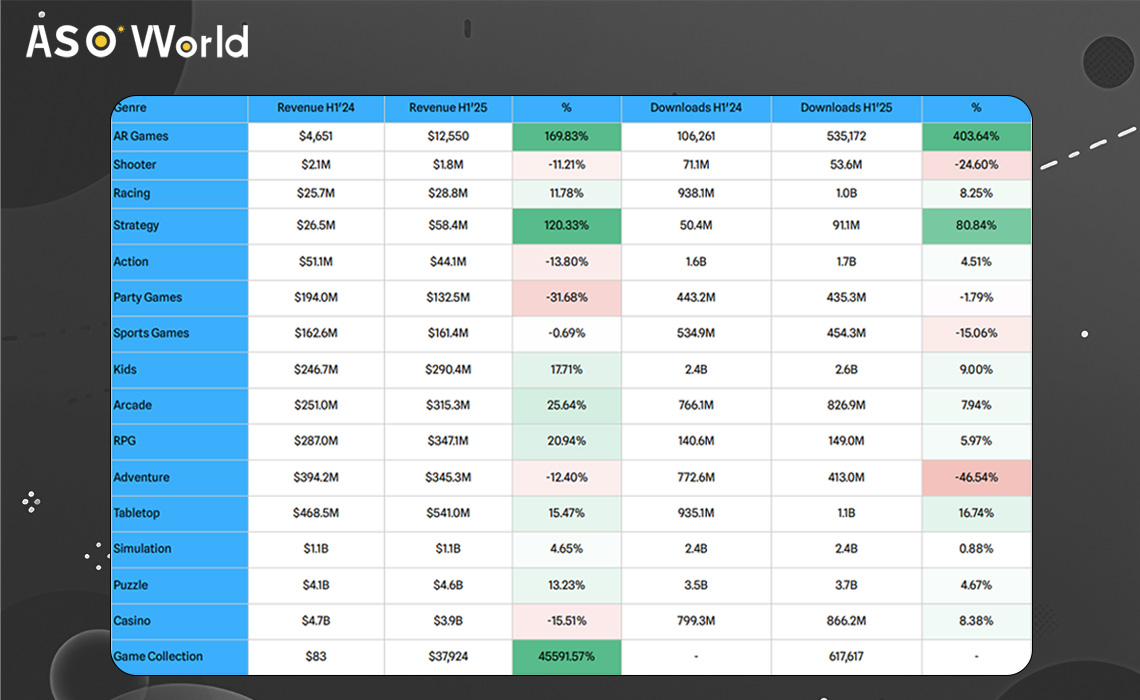Image resolution: width=1140 pixels, height=700 pixels.
Task: Click the $161.4M Sports Games revenue
Action: coord(448,333)
